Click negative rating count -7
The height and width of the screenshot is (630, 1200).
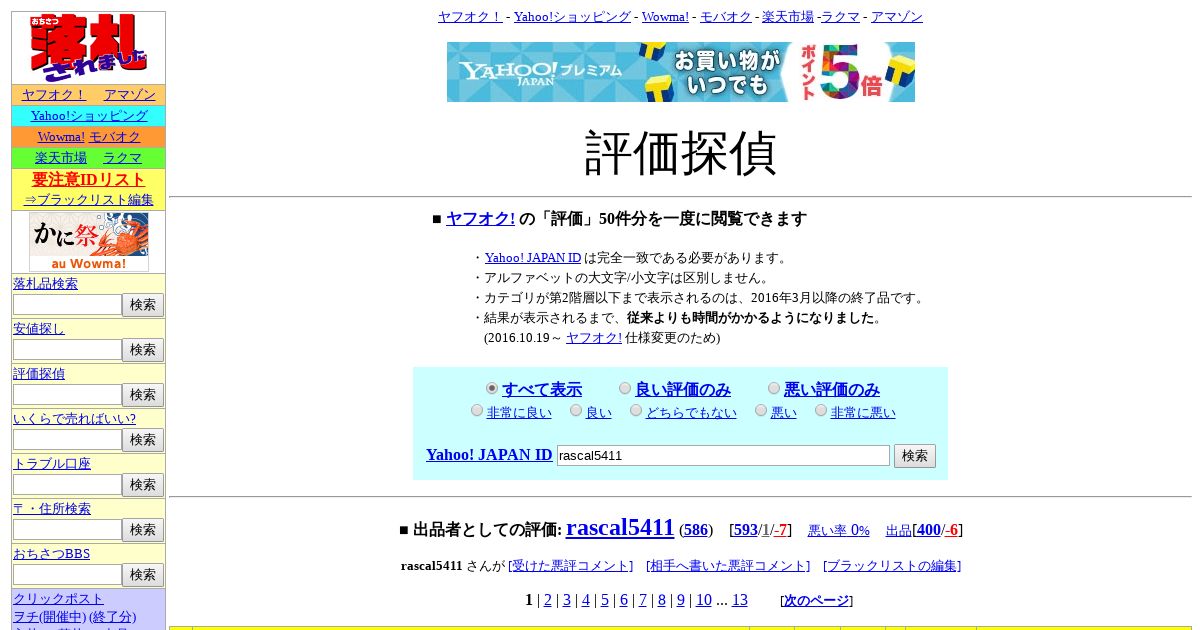tap(781, 530)
